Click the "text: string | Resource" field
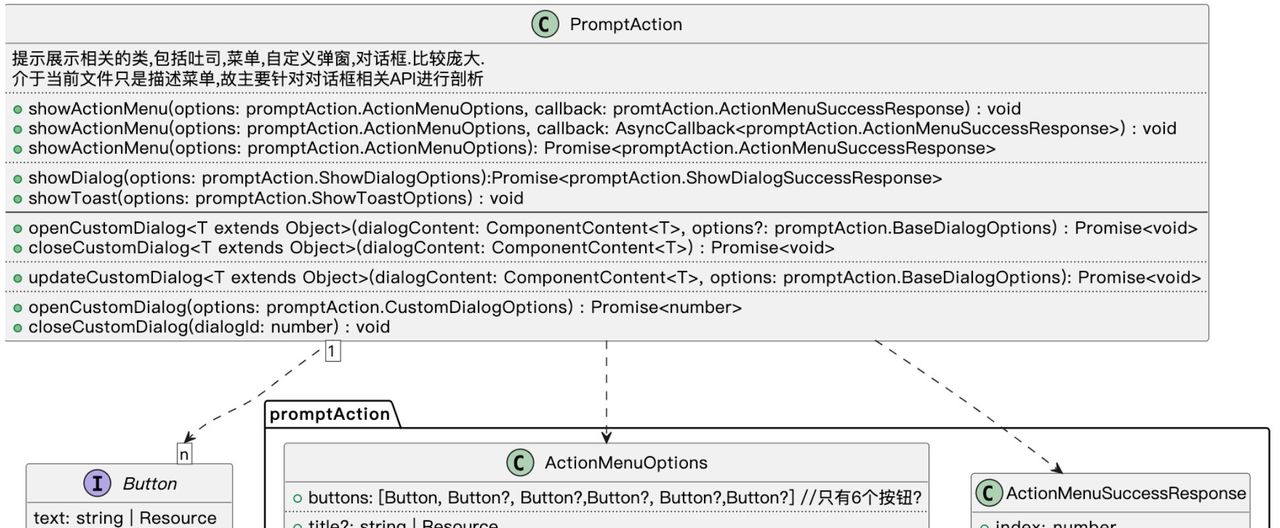Image resolution: width=1280 pixels, height=528 pixels. (x=125, y=518)
